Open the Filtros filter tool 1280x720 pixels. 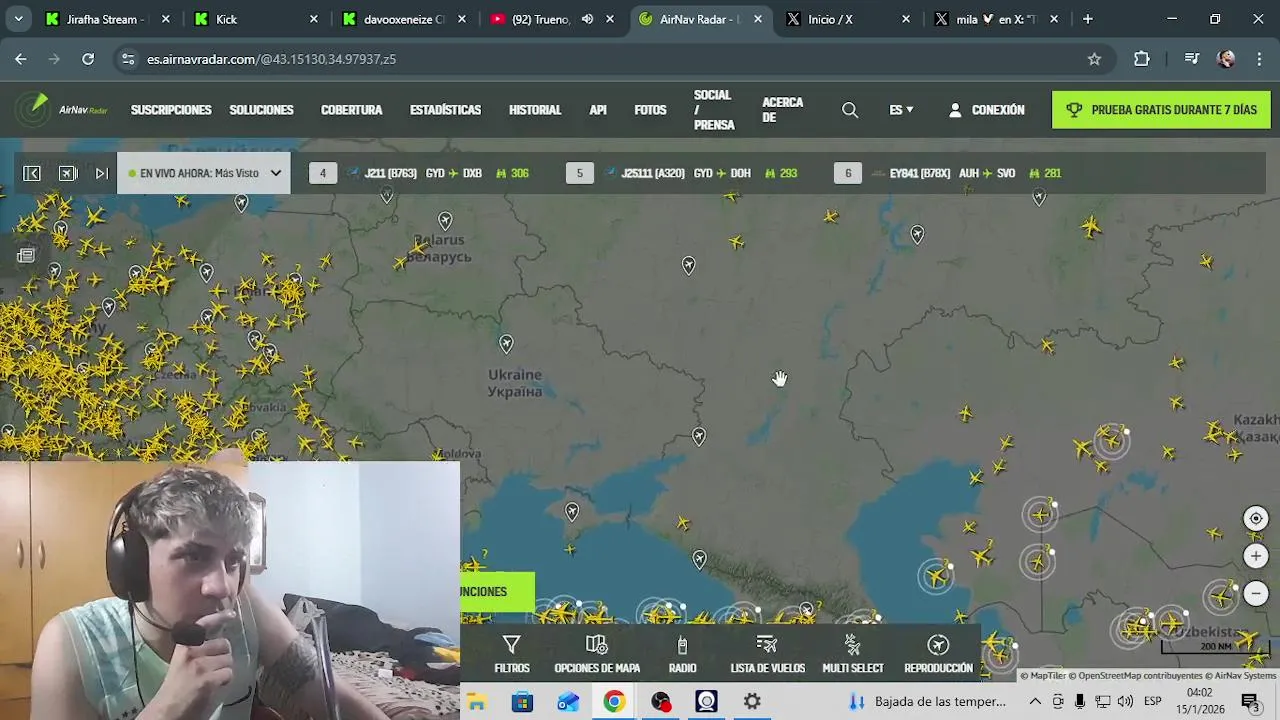pyautogui.click(x=511, y=654)
